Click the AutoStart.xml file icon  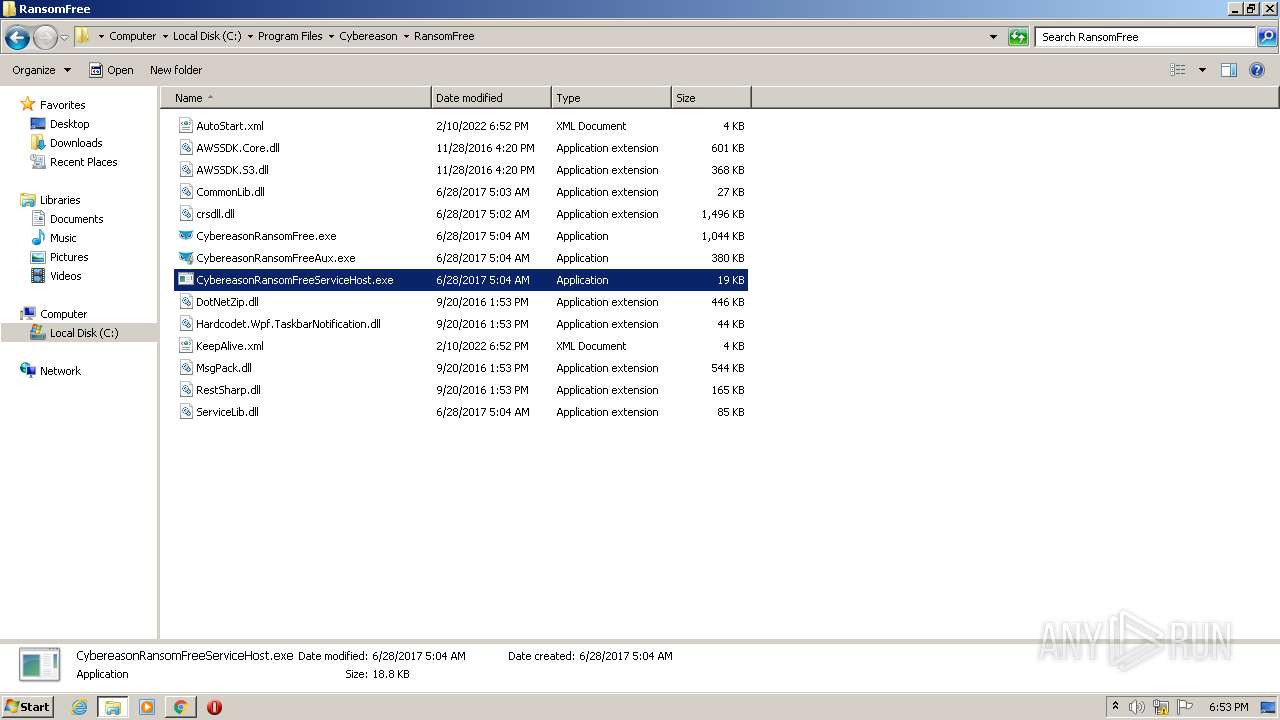click(186, 126)
